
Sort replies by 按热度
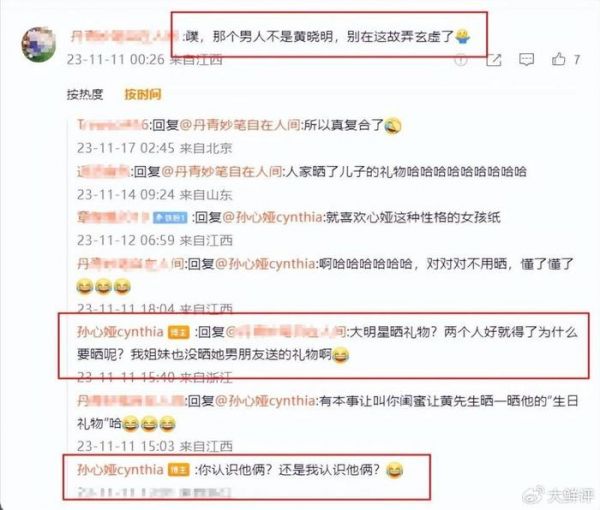[85, 95]
